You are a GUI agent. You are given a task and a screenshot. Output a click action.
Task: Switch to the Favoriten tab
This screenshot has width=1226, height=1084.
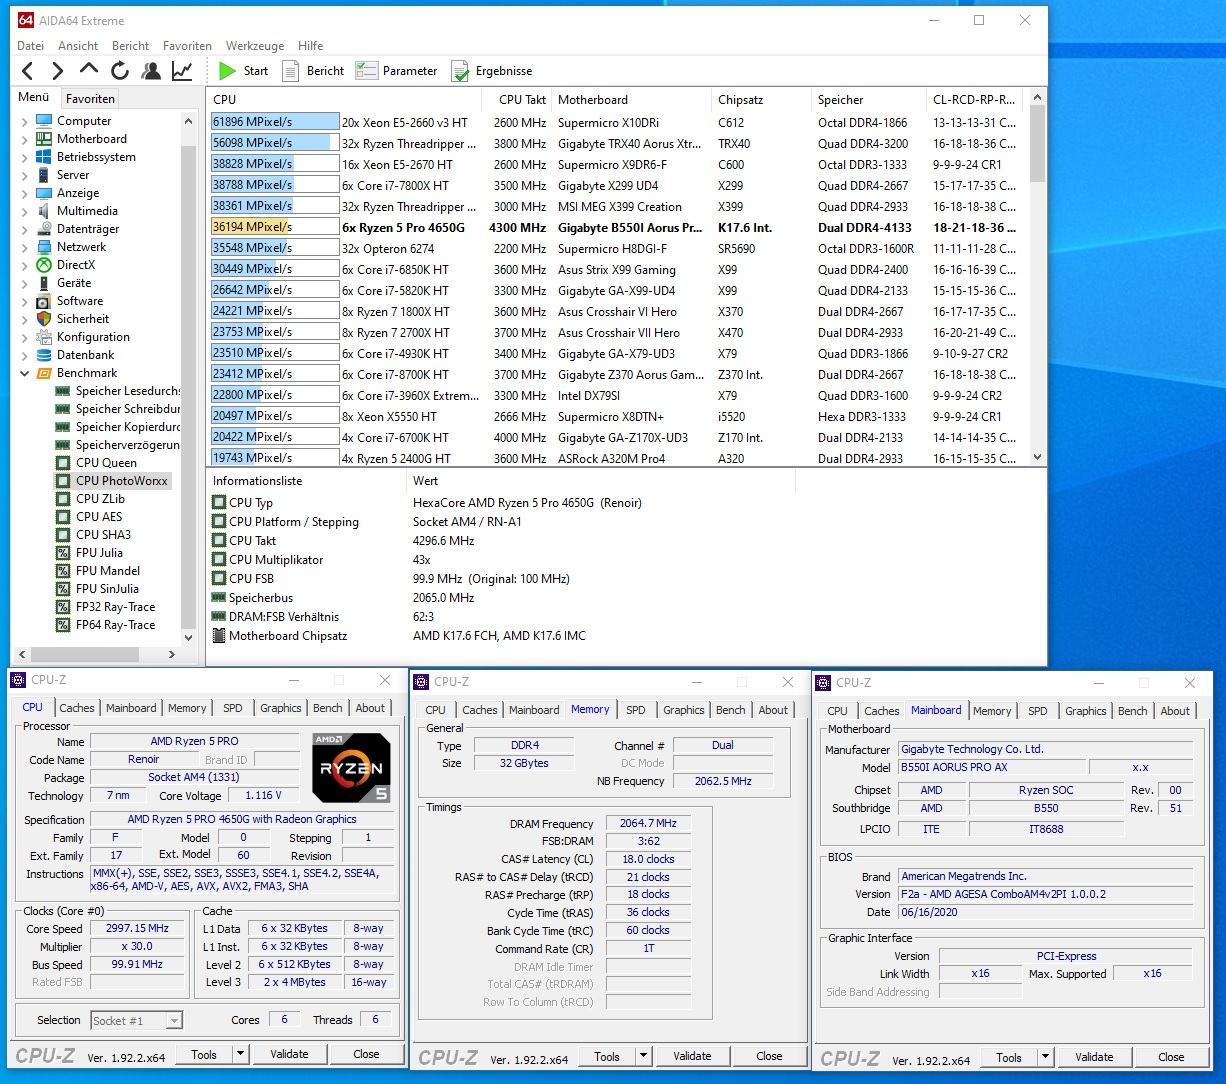(90, 98)
